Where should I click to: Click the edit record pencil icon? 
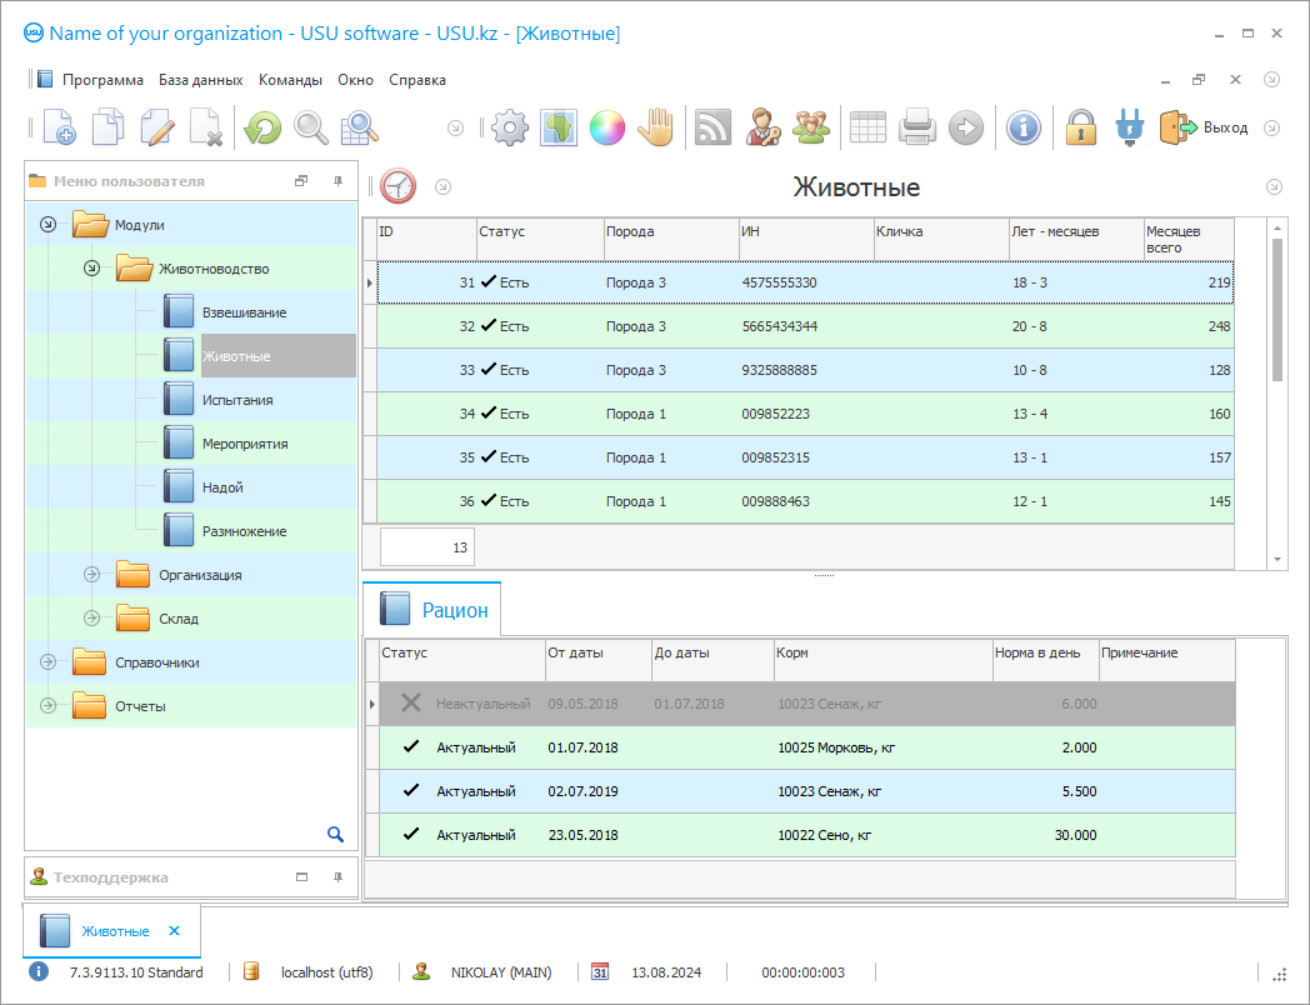pos(157,128)
